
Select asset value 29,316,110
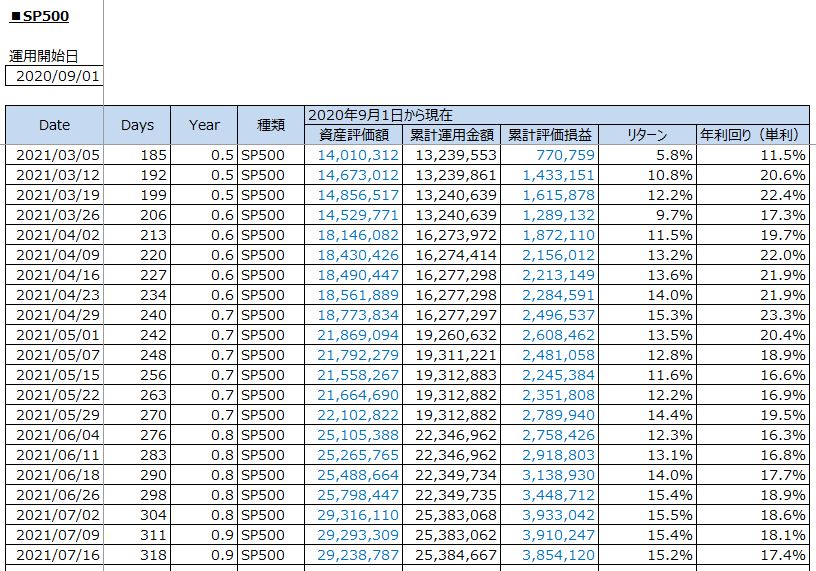tap(358, 517)
